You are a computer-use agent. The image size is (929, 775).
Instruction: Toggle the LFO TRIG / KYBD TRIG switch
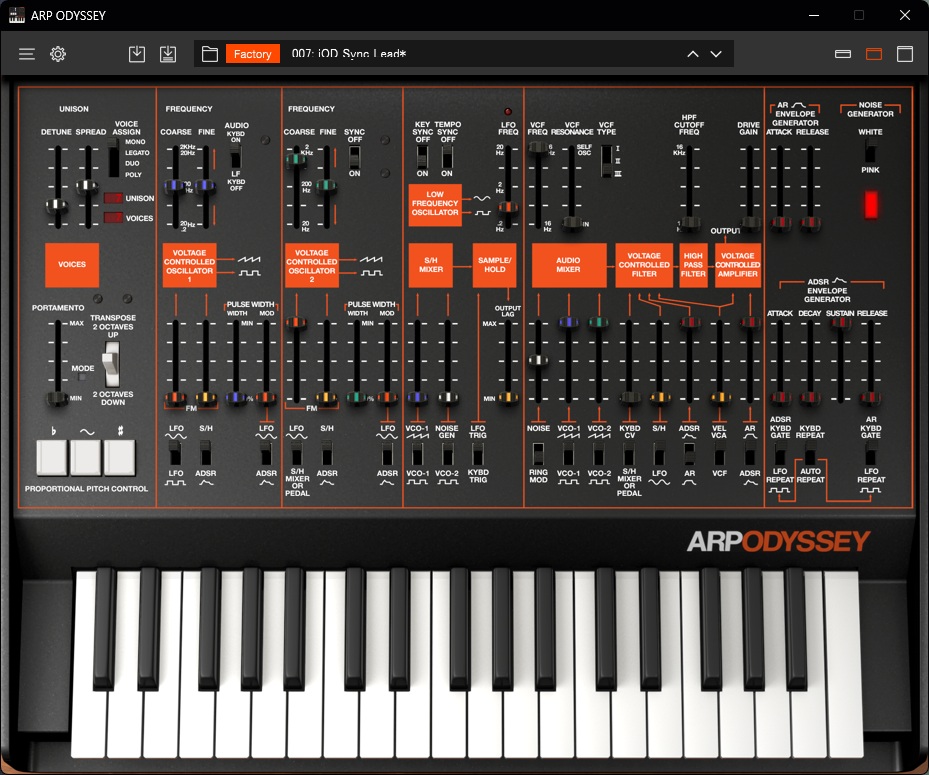coord(478,454)
